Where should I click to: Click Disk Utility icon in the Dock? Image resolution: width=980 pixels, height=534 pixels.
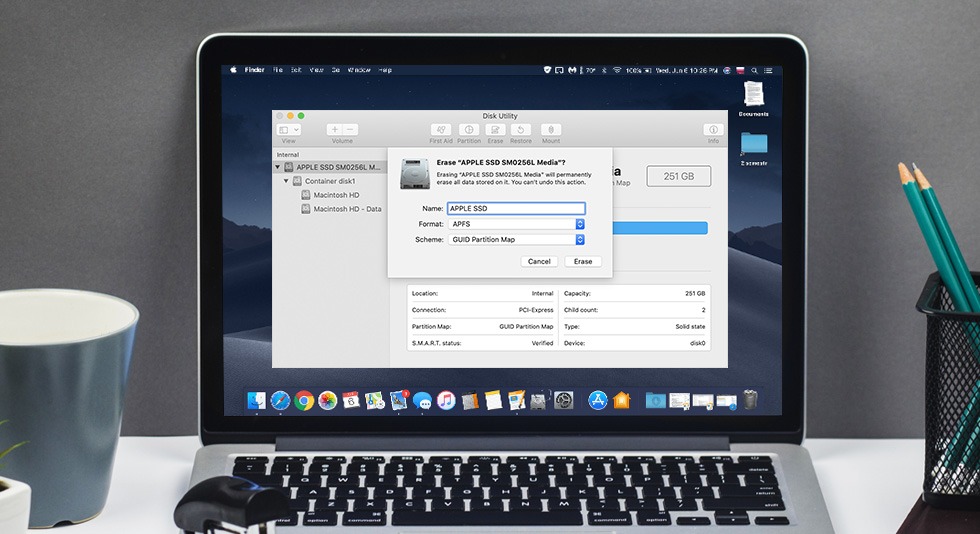[539, 400]
